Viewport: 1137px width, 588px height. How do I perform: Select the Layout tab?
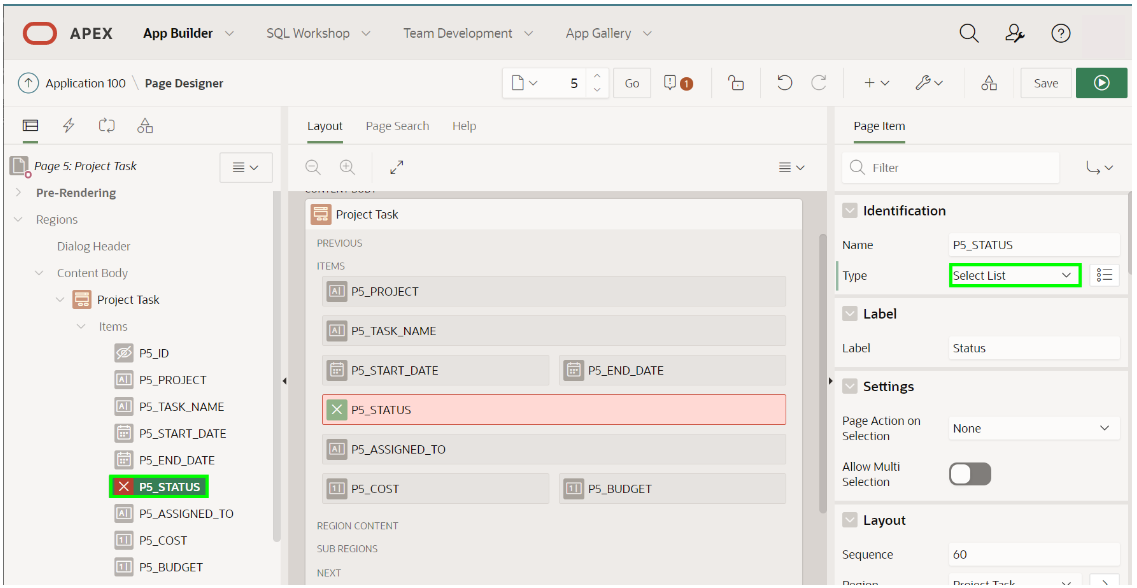325,126
